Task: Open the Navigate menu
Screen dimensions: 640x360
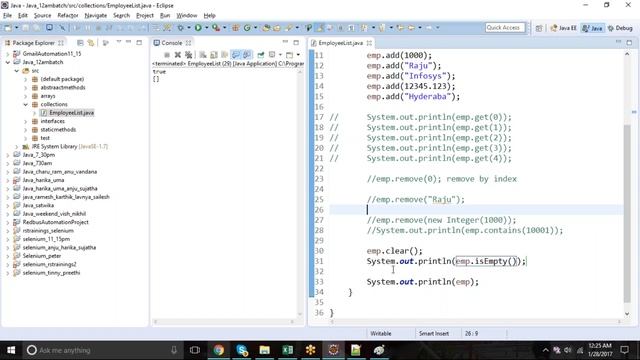Action: click(96, 16)
